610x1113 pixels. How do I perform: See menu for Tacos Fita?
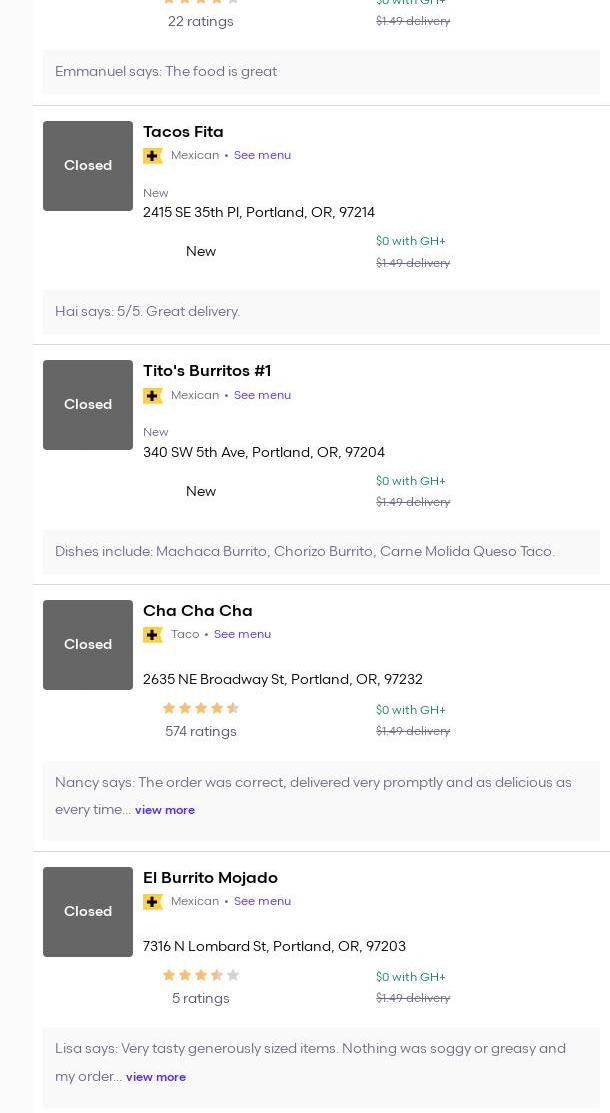pyautogui.click(x=262, y=156)
